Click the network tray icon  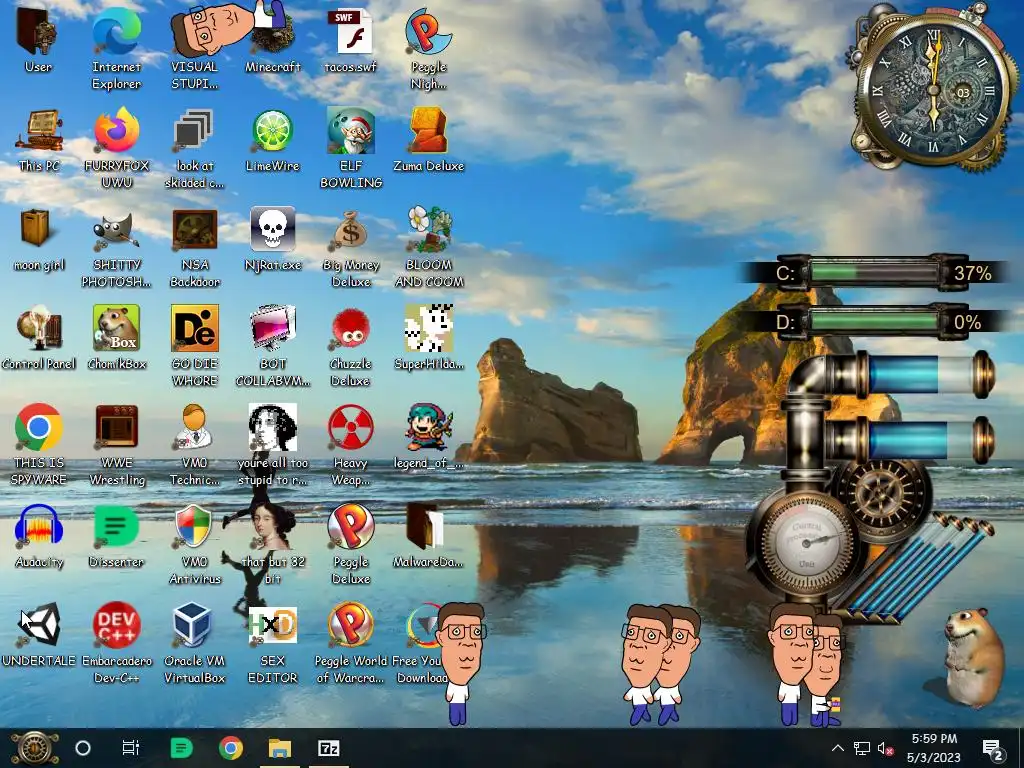[861, 748]
